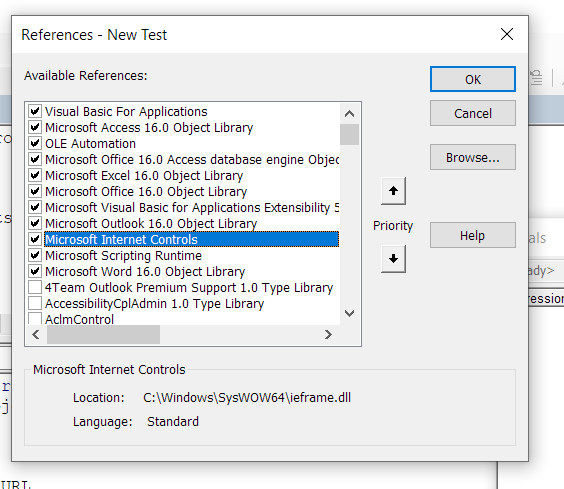Check AccessibilityCplAdmin 1.0 Type Library
564x489 pixels.
click(35, 303)
